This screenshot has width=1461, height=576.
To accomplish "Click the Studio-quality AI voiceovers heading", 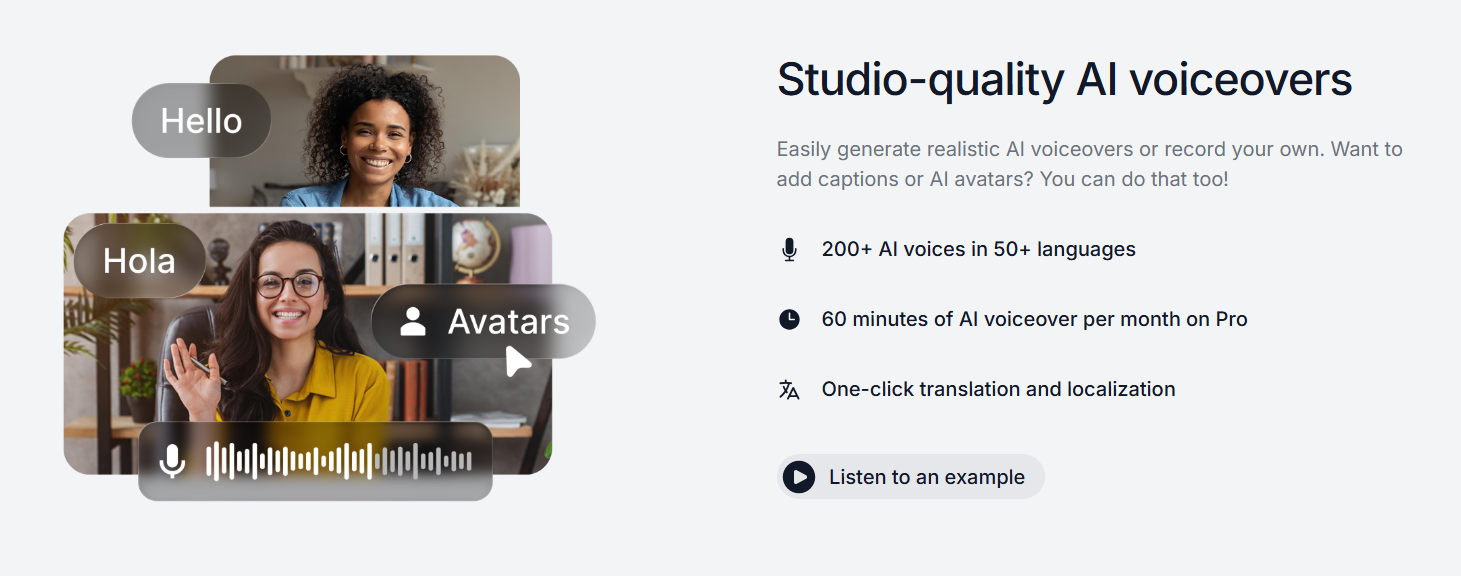I will tap(1064, 80).
